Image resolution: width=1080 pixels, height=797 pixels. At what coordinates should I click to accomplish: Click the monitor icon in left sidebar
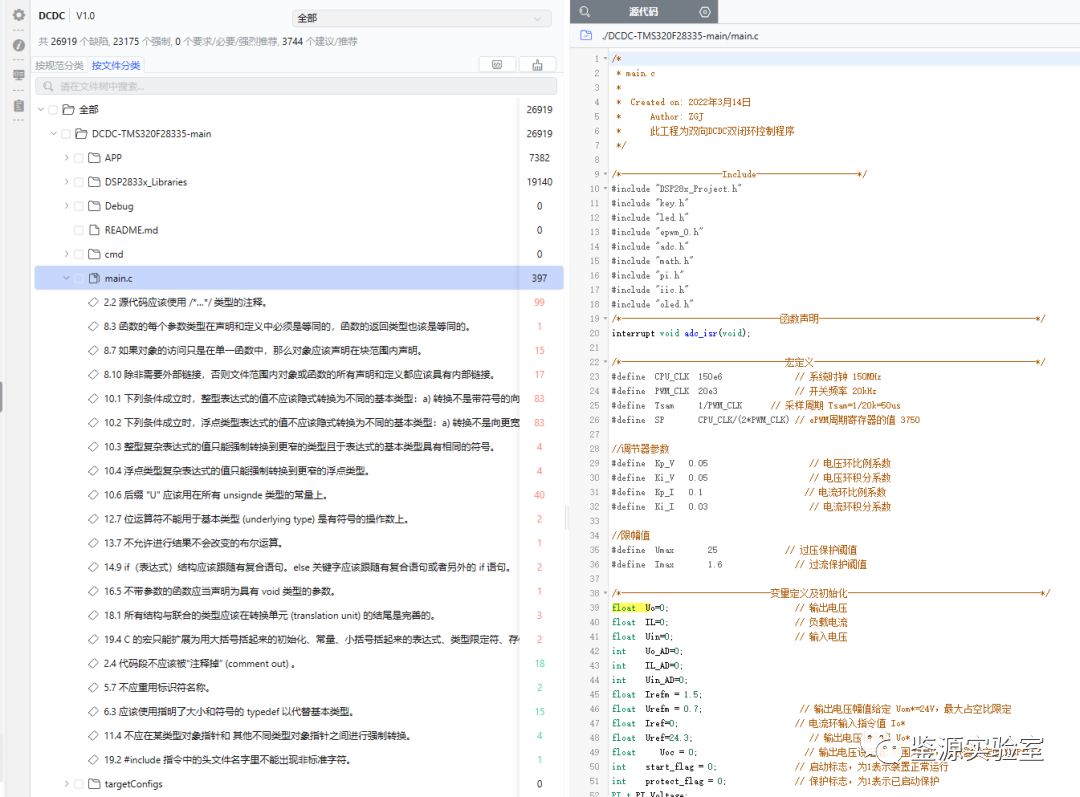point(18,75)
